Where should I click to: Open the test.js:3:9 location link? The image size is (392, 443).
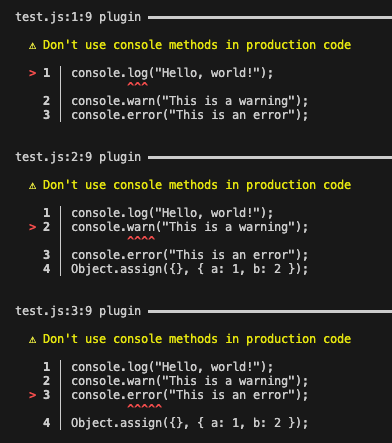coord(54,311)
